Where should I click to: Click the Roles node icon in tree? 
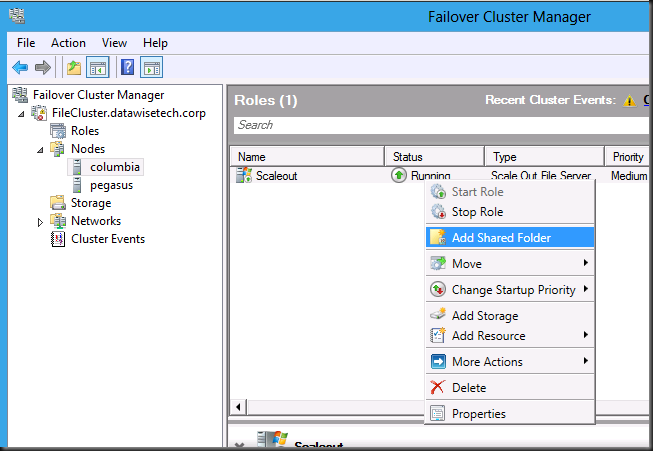tap(58, 131)
